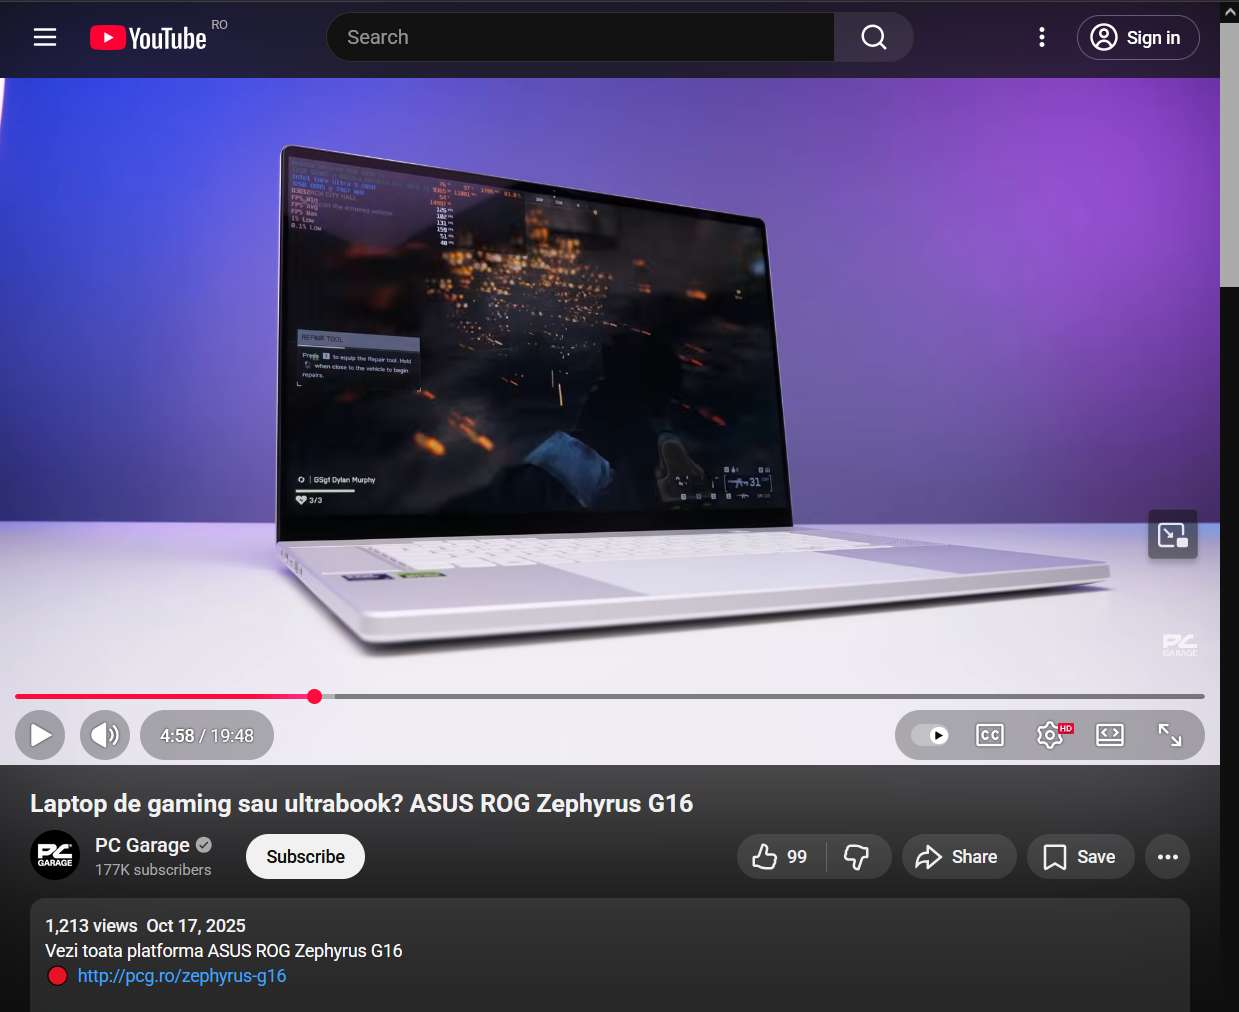
Task: Open the pcg.ro/zephyrus-g16 link
Action: pos(182,976)
